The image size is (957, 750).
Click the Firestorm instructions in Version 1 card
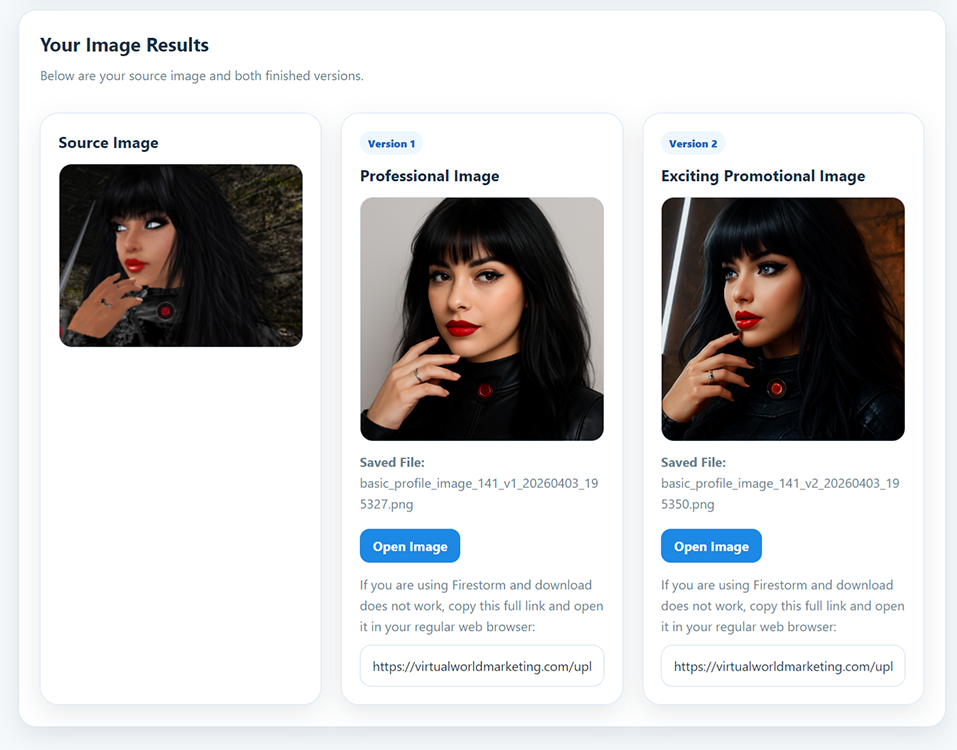click(481, 606)
